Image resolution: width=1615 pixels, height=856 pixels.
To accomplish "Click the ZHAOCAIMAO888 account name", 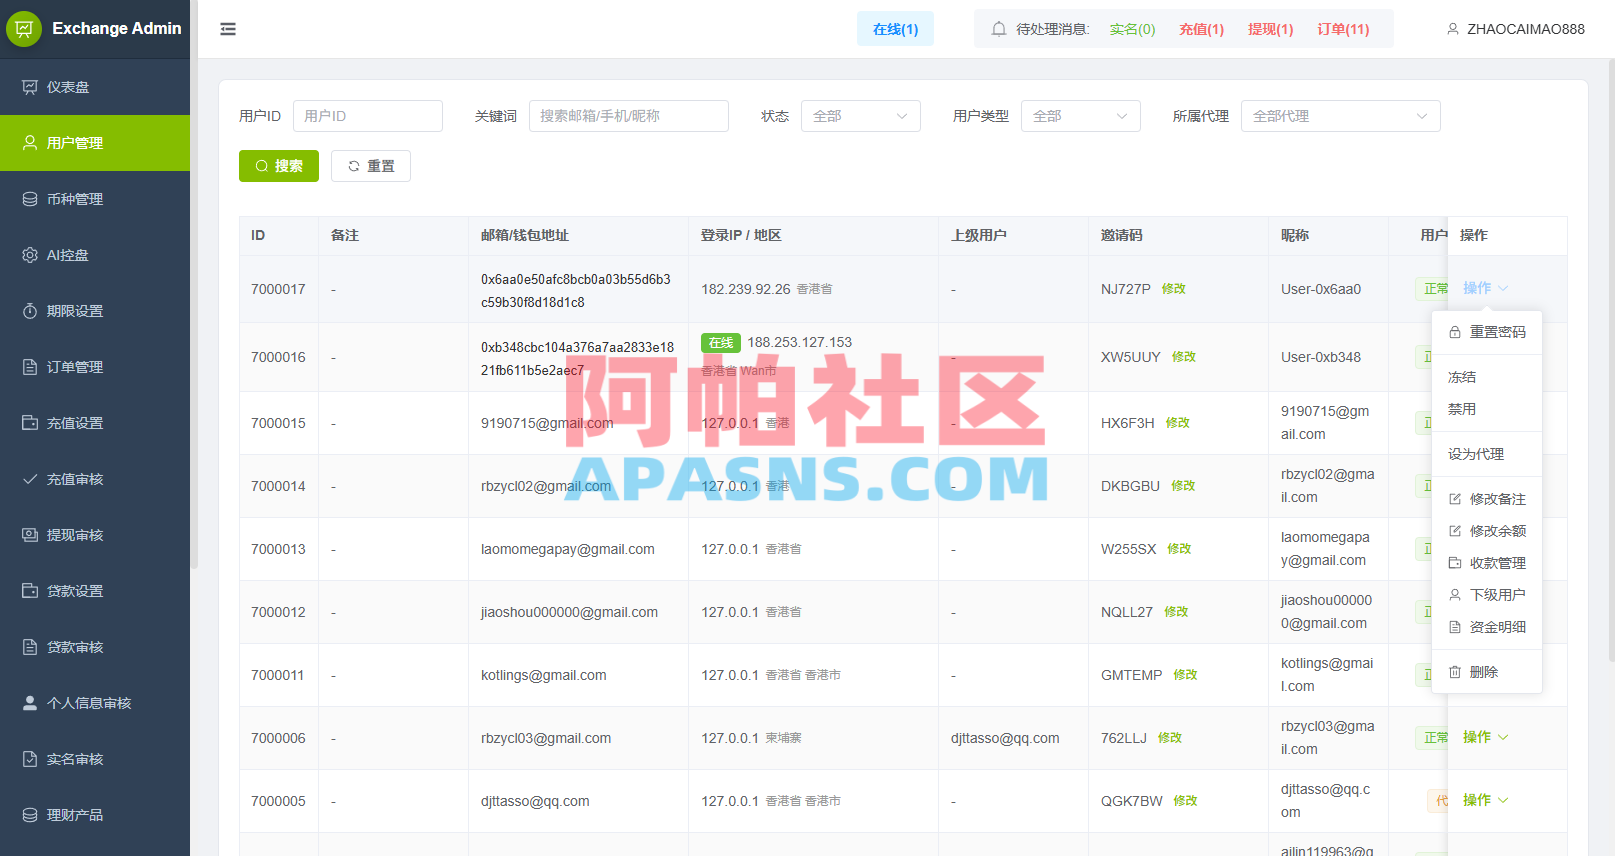I will [x=1526, y=29].
